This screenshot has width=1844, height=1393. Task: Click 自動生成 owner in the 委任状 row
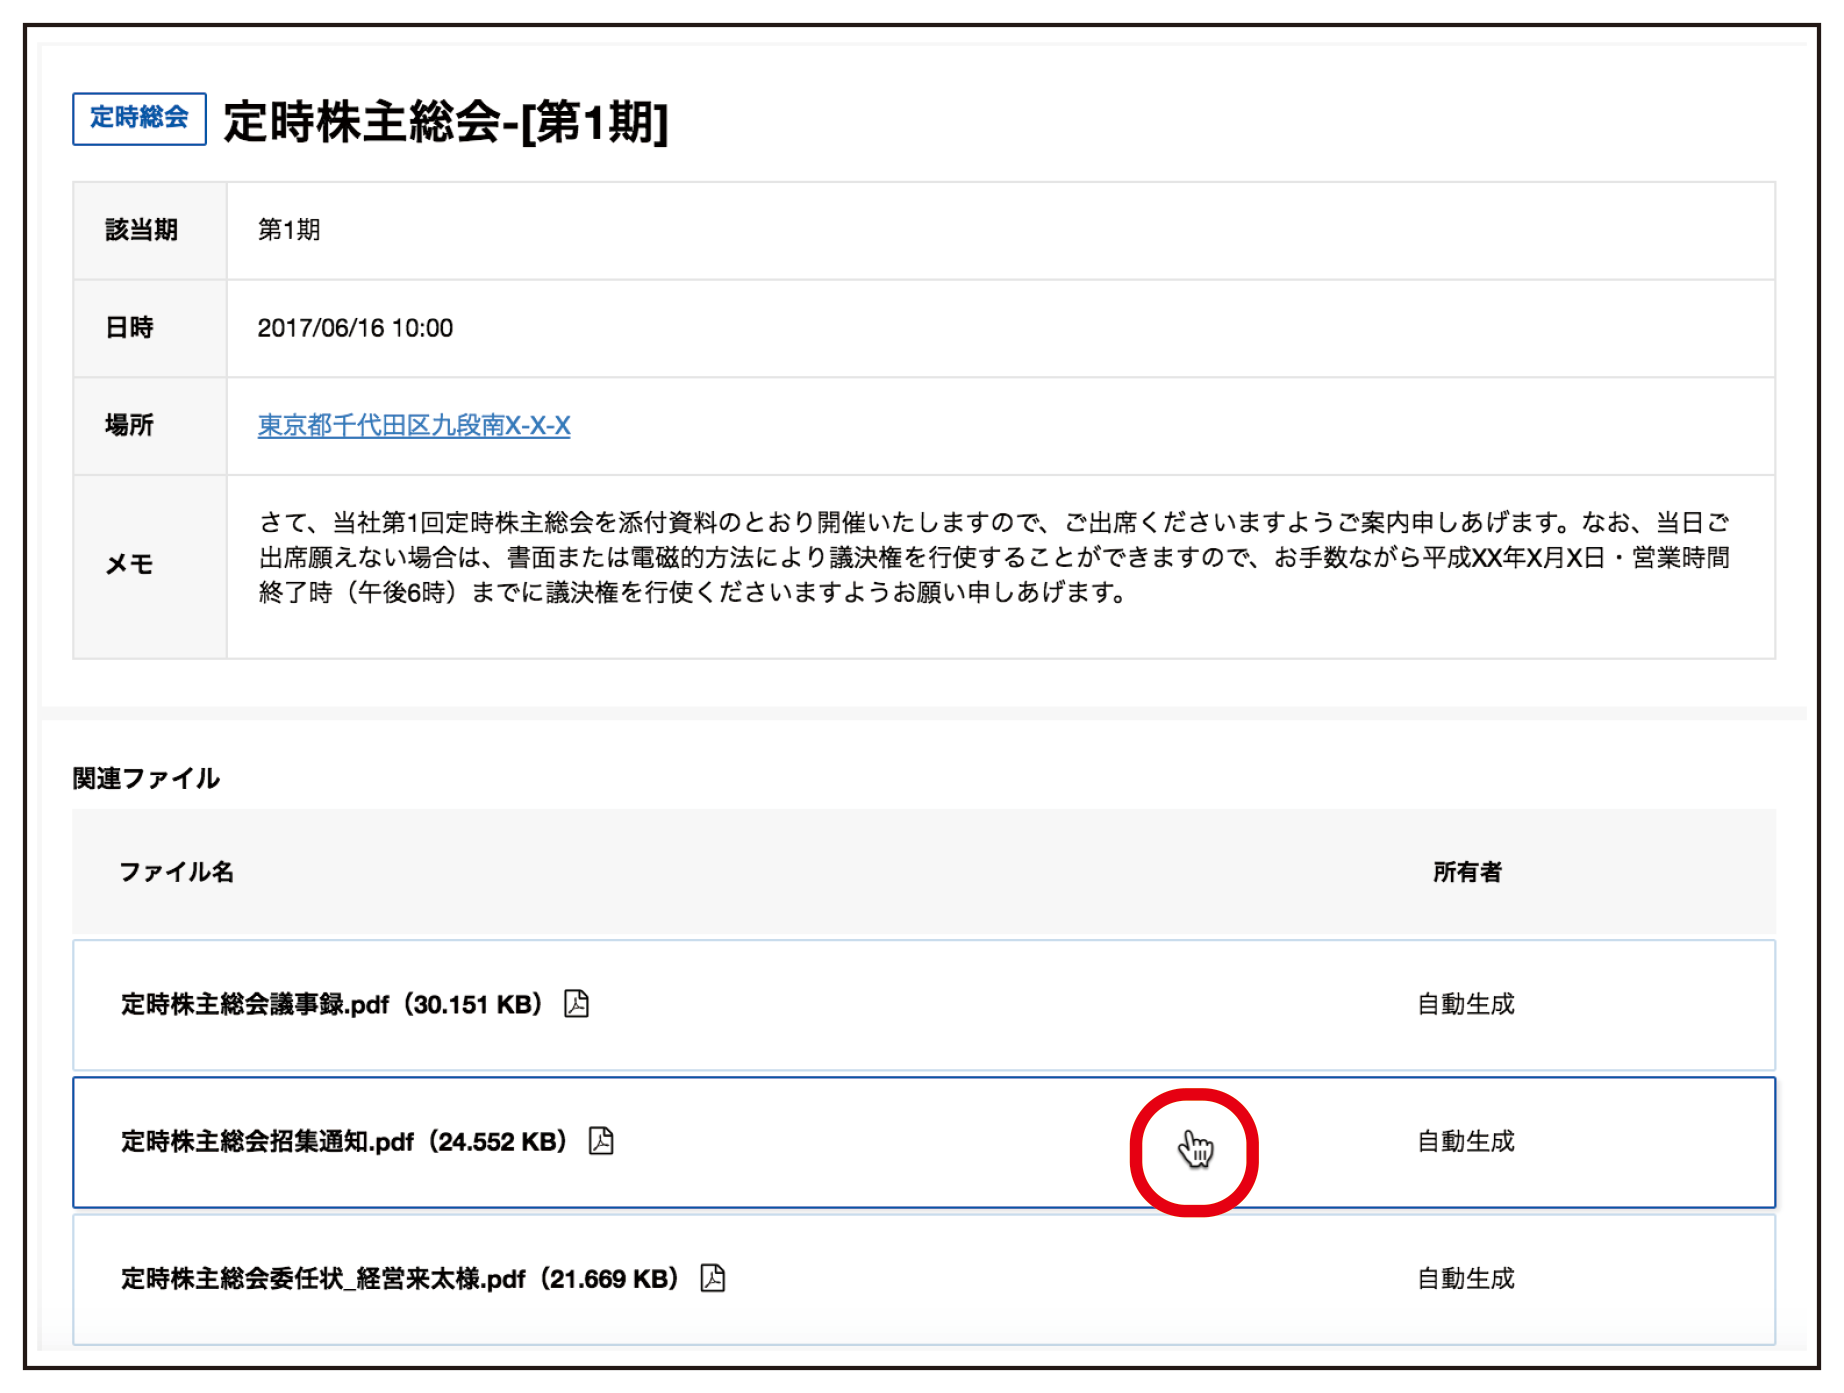(1466, 1279)
